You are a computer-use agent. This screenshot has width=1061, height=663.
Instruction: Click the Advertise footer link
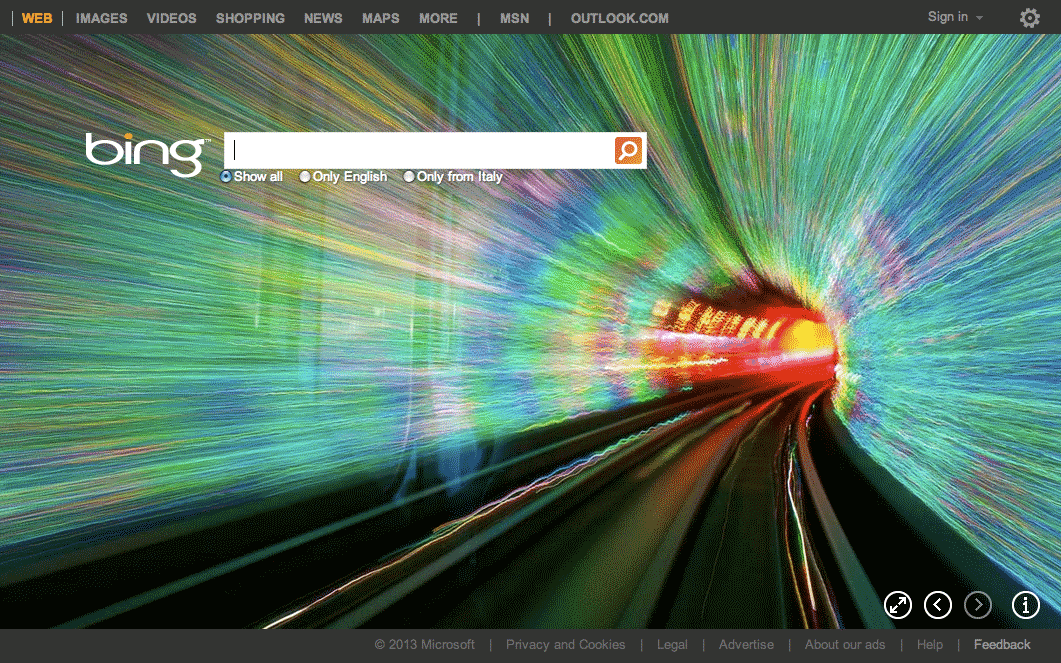tap(746, 645)
